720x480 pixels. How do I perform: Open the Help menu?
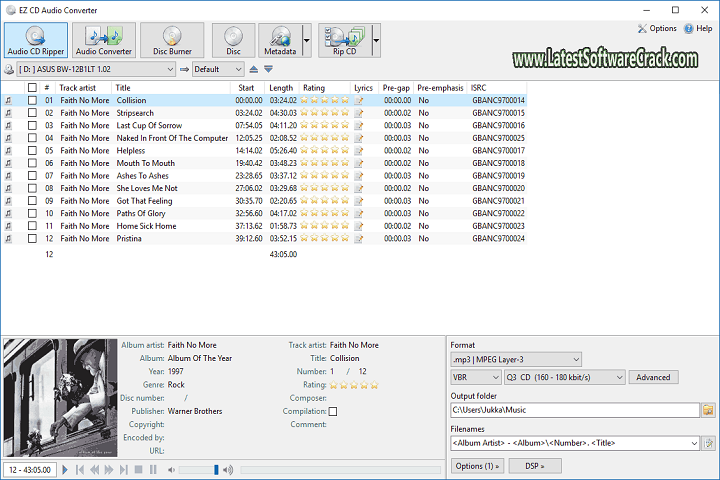698,28
